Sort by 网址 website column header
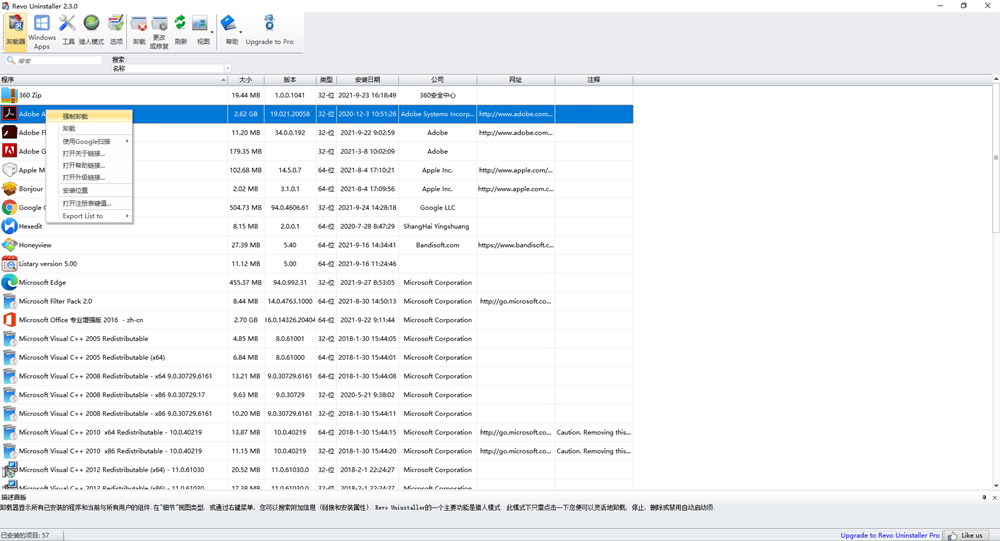Screen dimensions: 1000x541 tap(515, 80)
